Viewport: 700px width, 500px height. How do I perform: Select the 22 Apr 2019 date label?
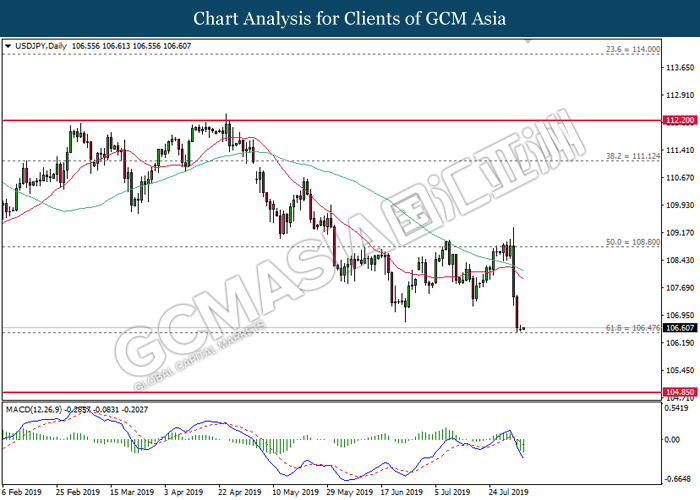tap(240, 492)
